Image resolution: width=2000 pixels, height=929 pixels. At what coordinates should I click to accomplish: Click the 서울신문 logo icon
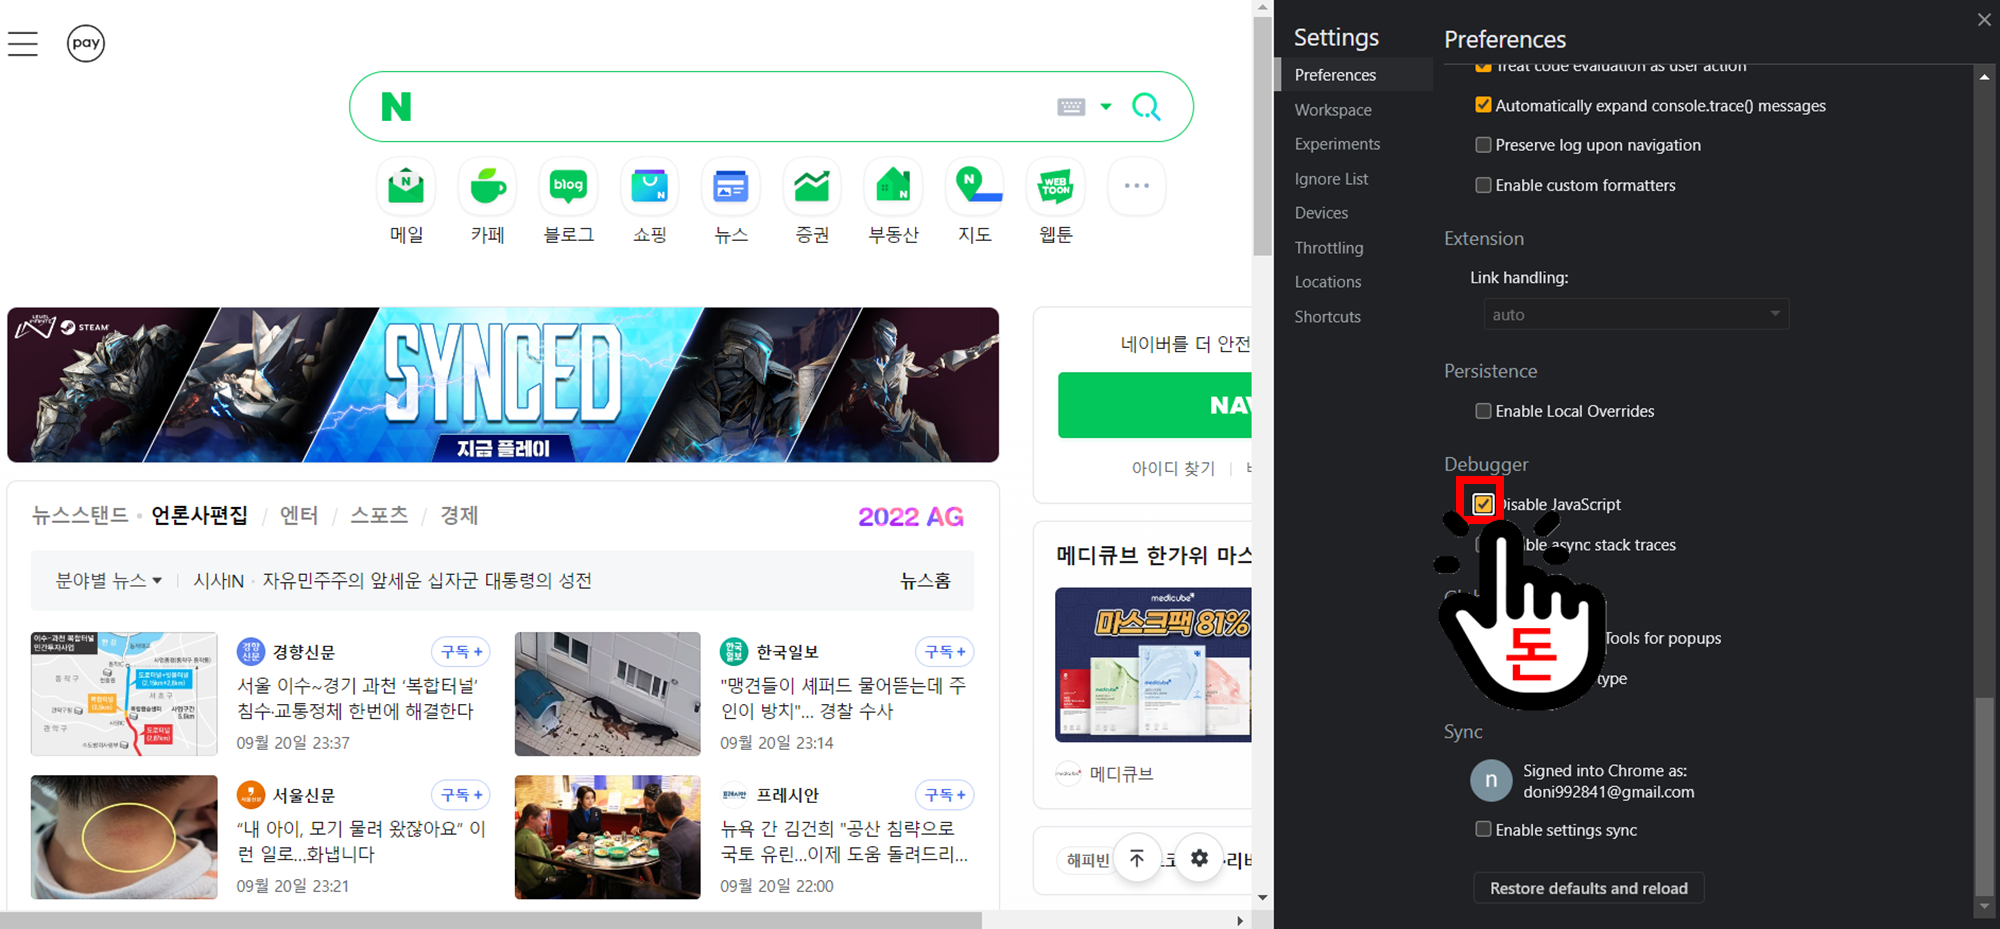click(250, 795)
